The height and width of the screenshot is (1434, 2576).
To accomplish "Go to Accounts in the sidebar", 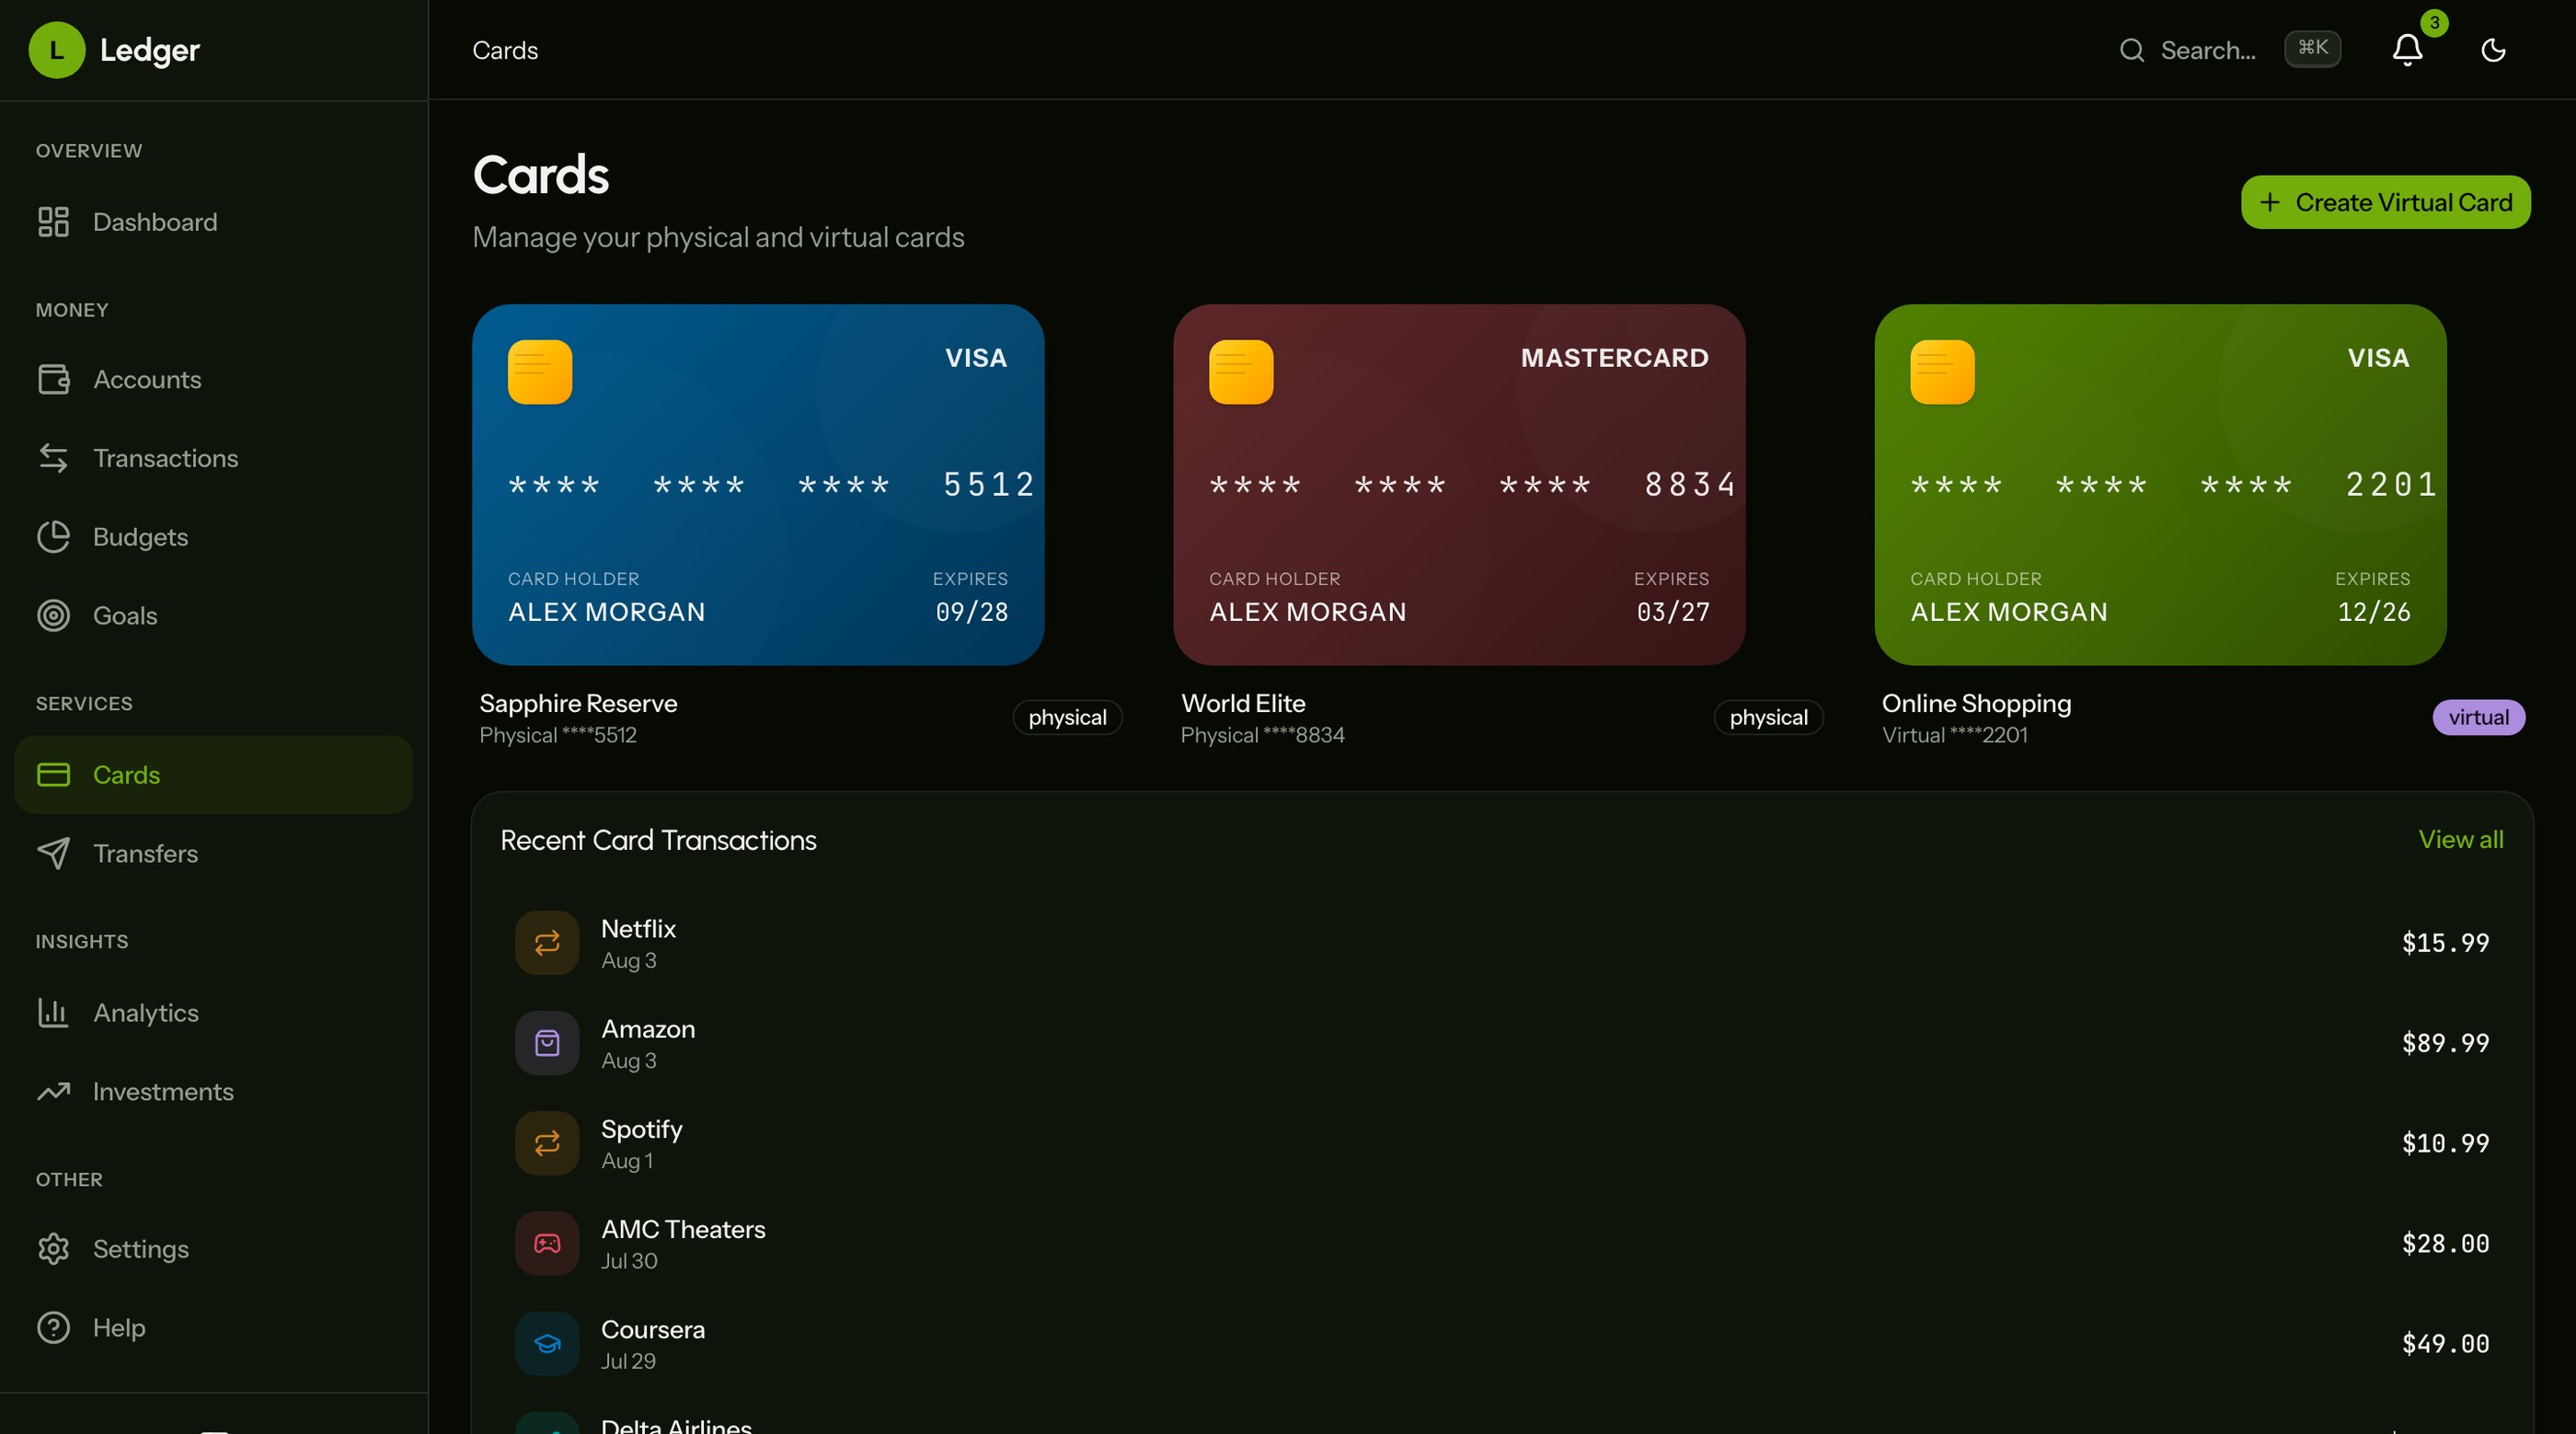I will (x=214, y=380).
